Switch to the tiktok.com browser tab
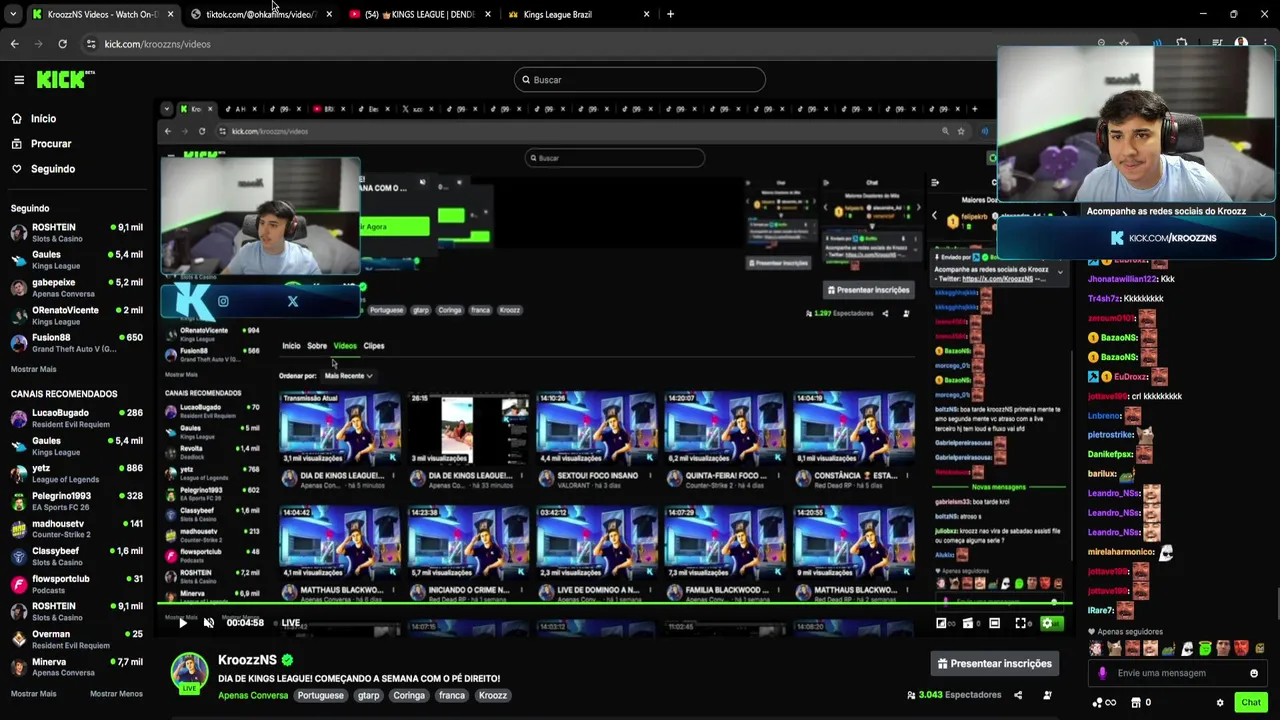Image resolution: width=1280 pixels, height=720 pixels. click(260, 14)
